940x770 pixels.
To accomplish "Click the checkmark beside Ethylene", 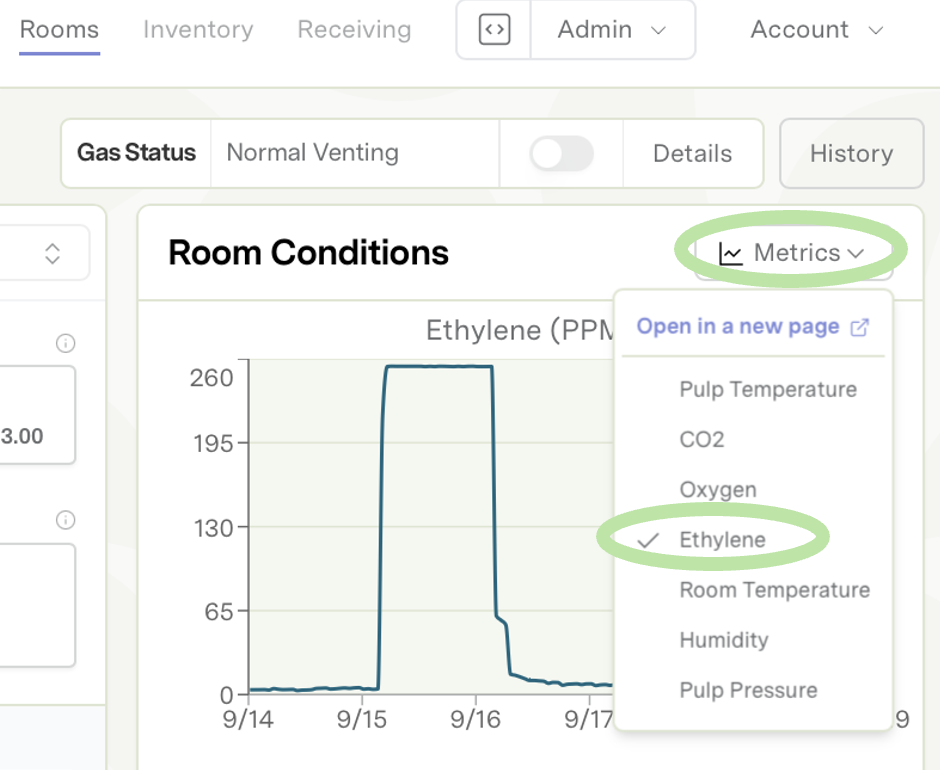I will (x=650, y=540).
